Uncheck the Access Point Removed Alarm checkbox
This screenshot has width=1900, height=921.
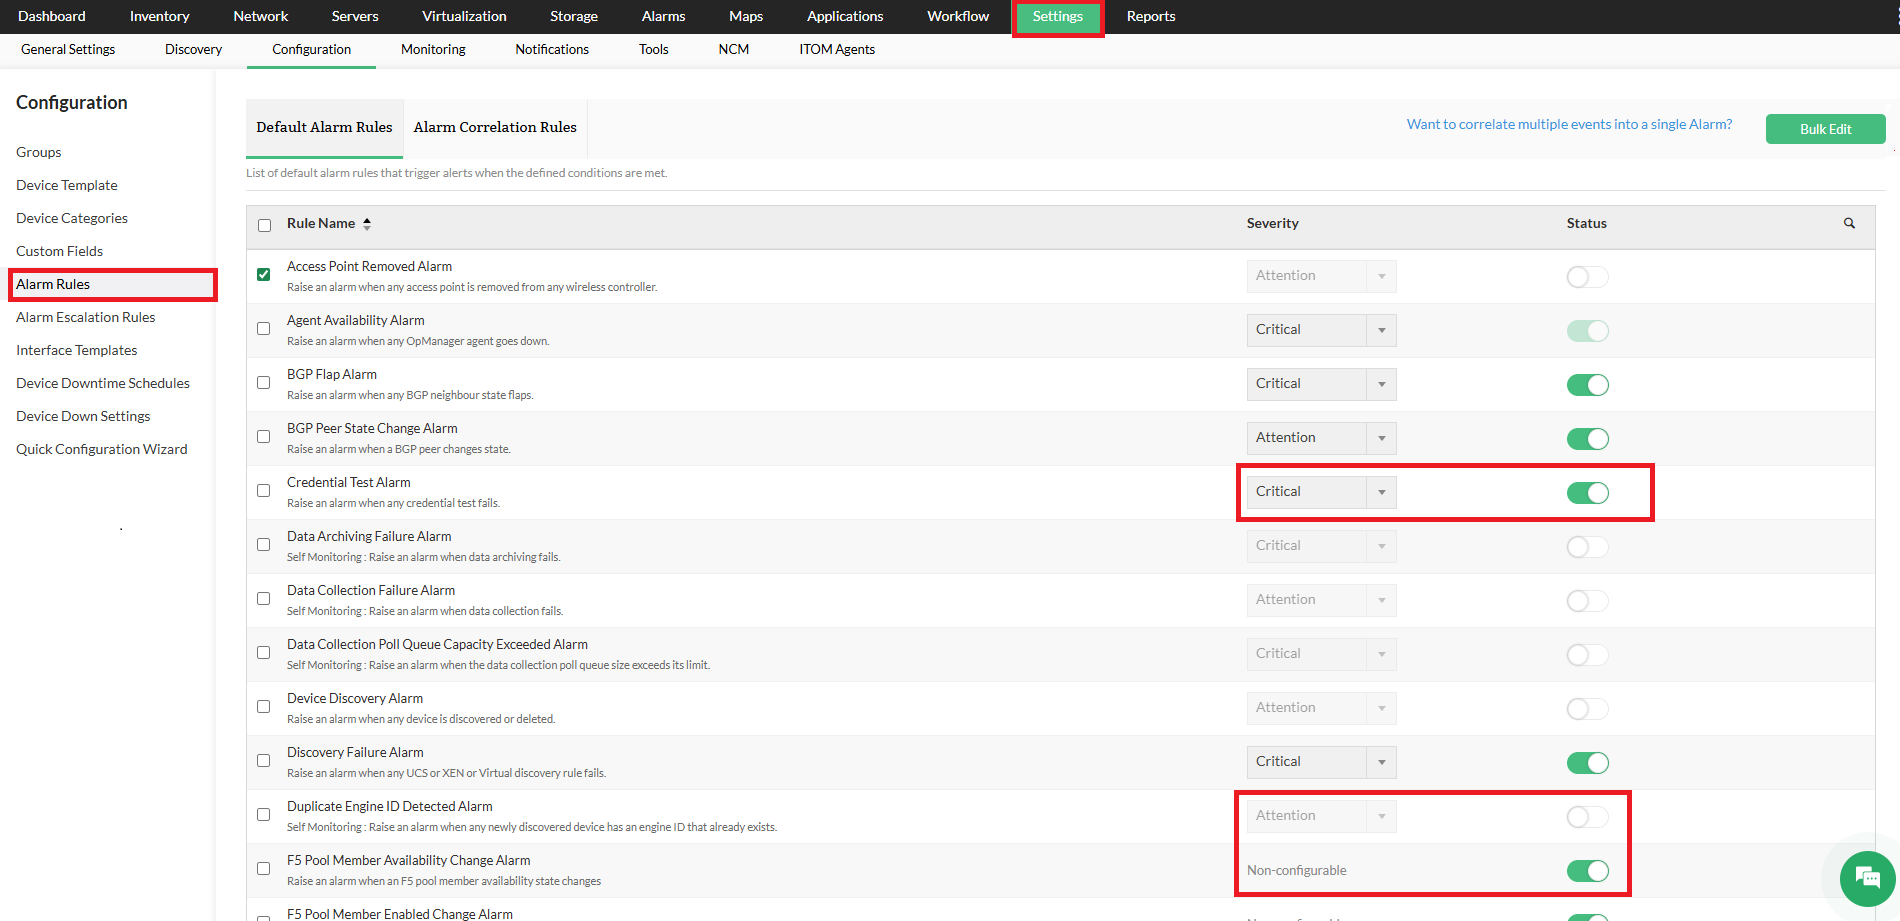263,273
